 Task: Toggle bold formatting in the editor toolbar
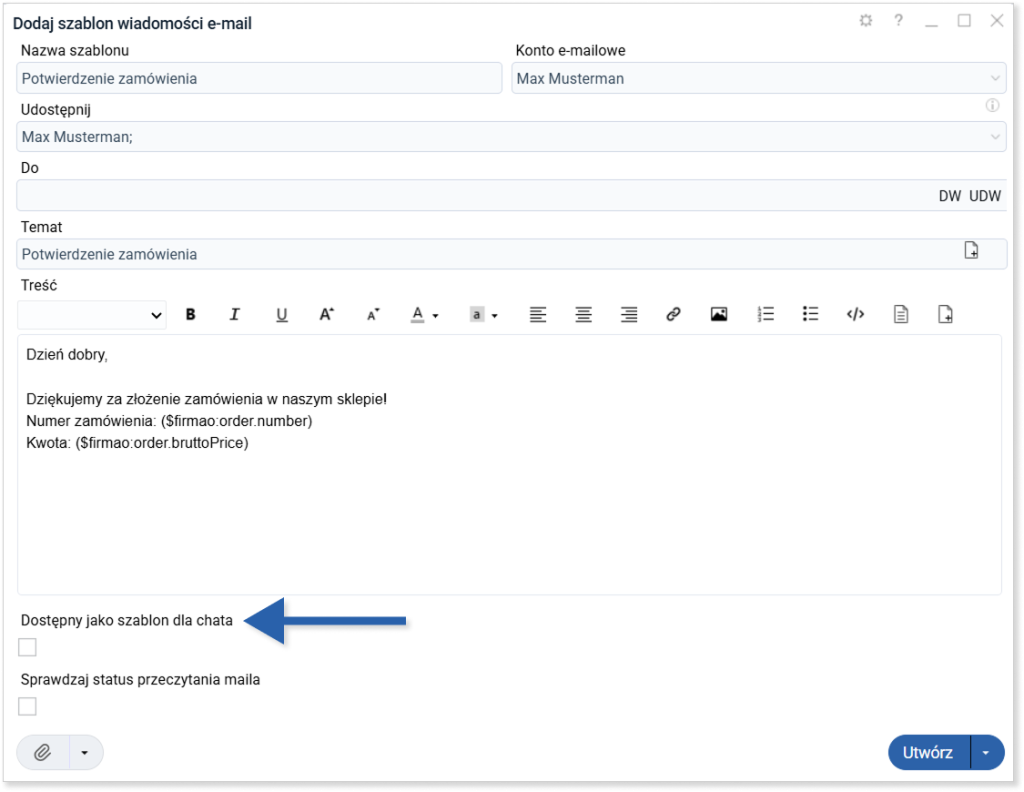pyautogui.click(x=191, y=315)
